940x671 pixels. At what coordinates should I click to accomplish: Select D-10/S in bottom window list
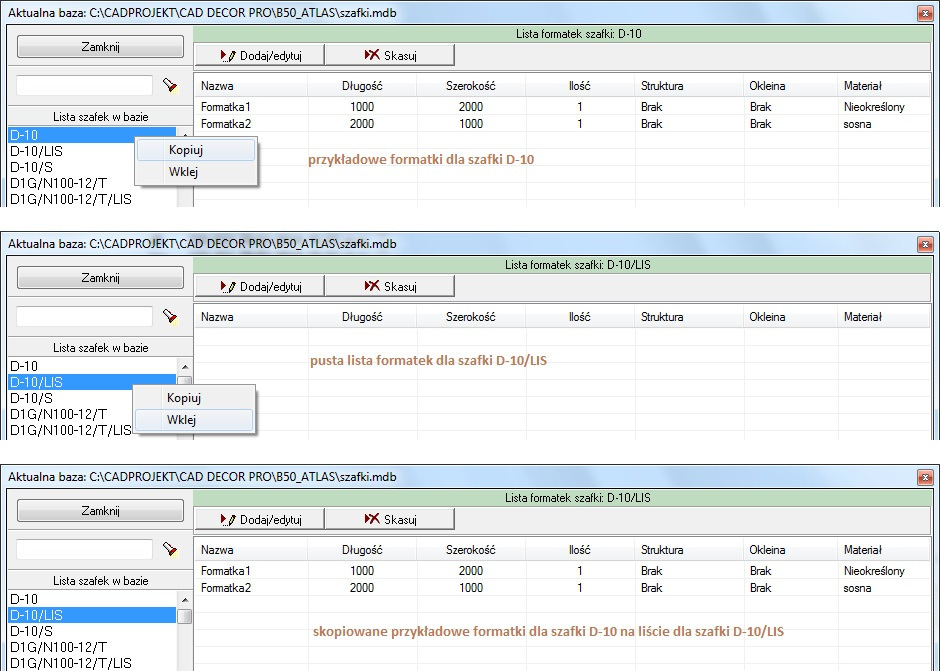(x=92, y=631)
